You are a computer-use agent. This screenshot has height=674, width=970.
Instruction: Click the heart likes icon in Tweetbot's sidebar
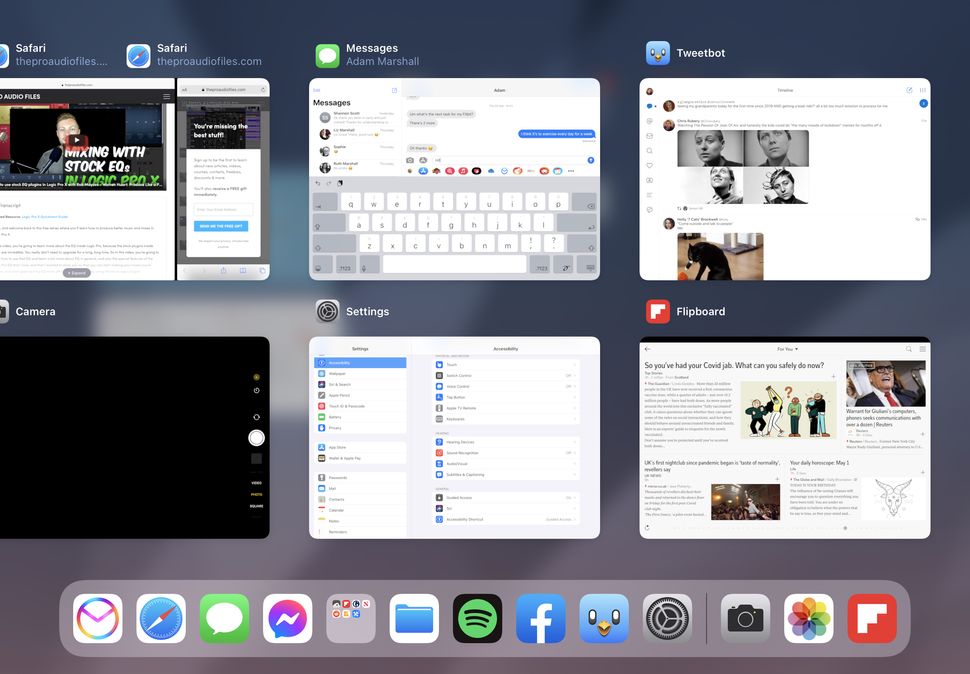[649, 165]
